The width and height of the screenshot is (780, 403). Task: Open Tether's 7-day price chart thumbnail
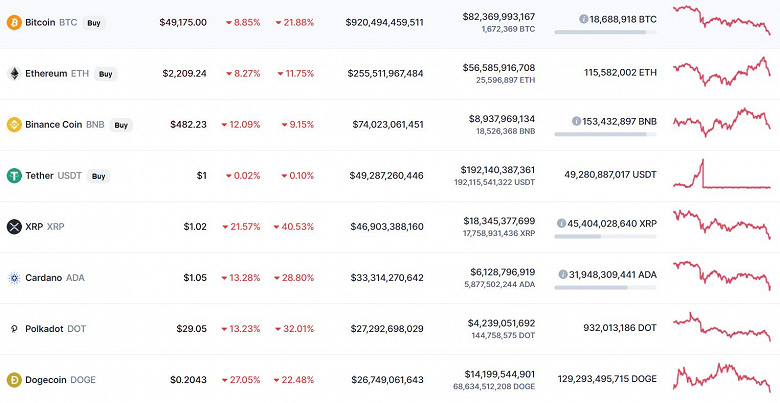pyautogui.click(x=721, y=176)
